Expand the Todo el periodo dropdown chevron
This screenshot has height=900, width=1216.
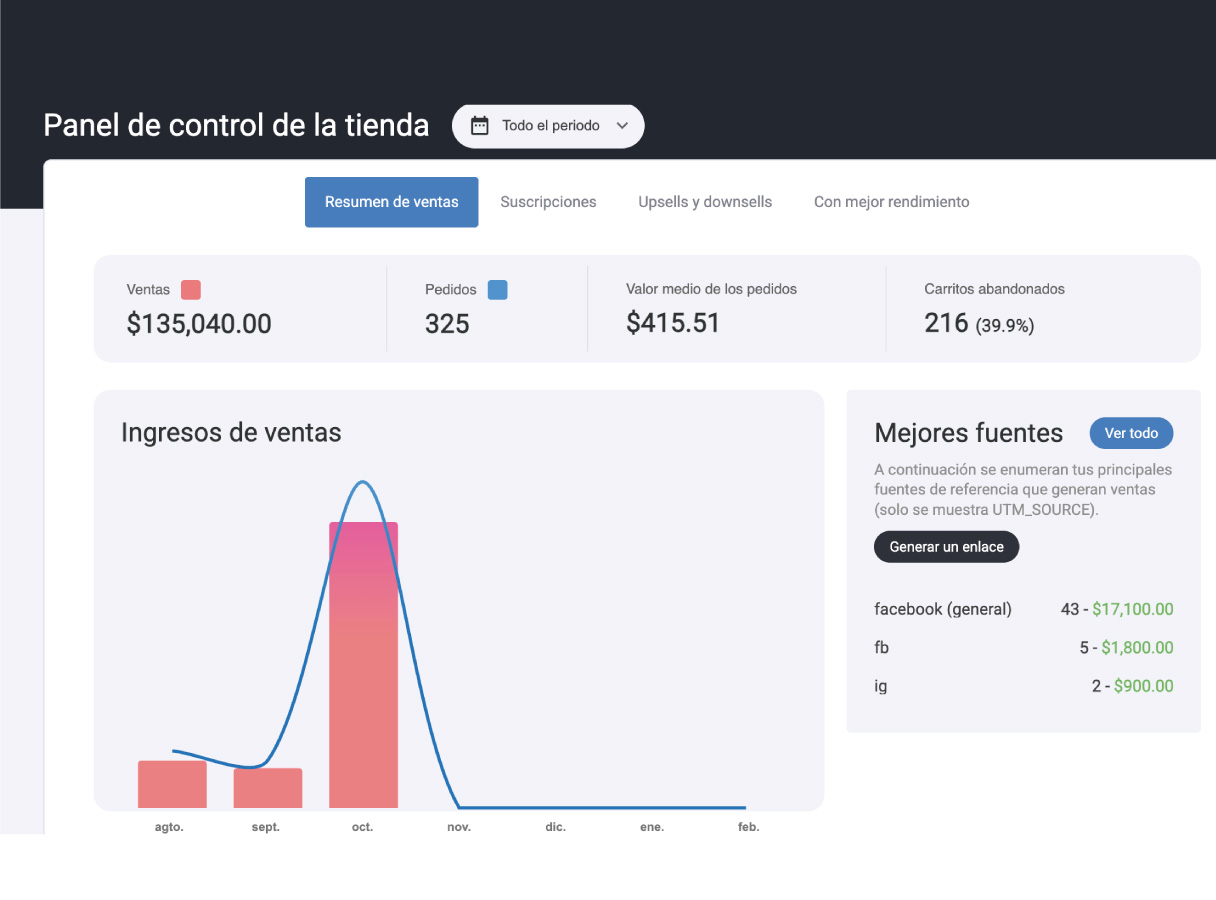coord(622,126)
